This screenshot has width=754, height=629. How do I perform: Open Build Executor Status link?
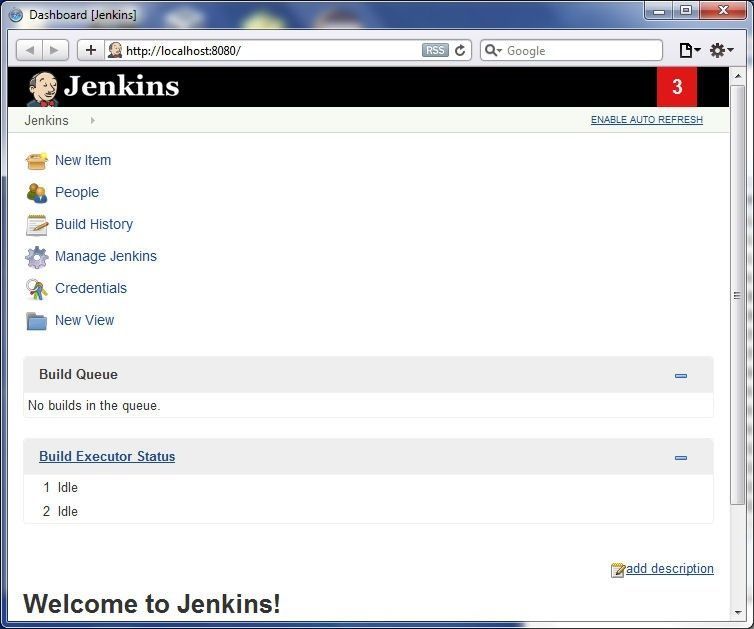click(x=107, y=456)
